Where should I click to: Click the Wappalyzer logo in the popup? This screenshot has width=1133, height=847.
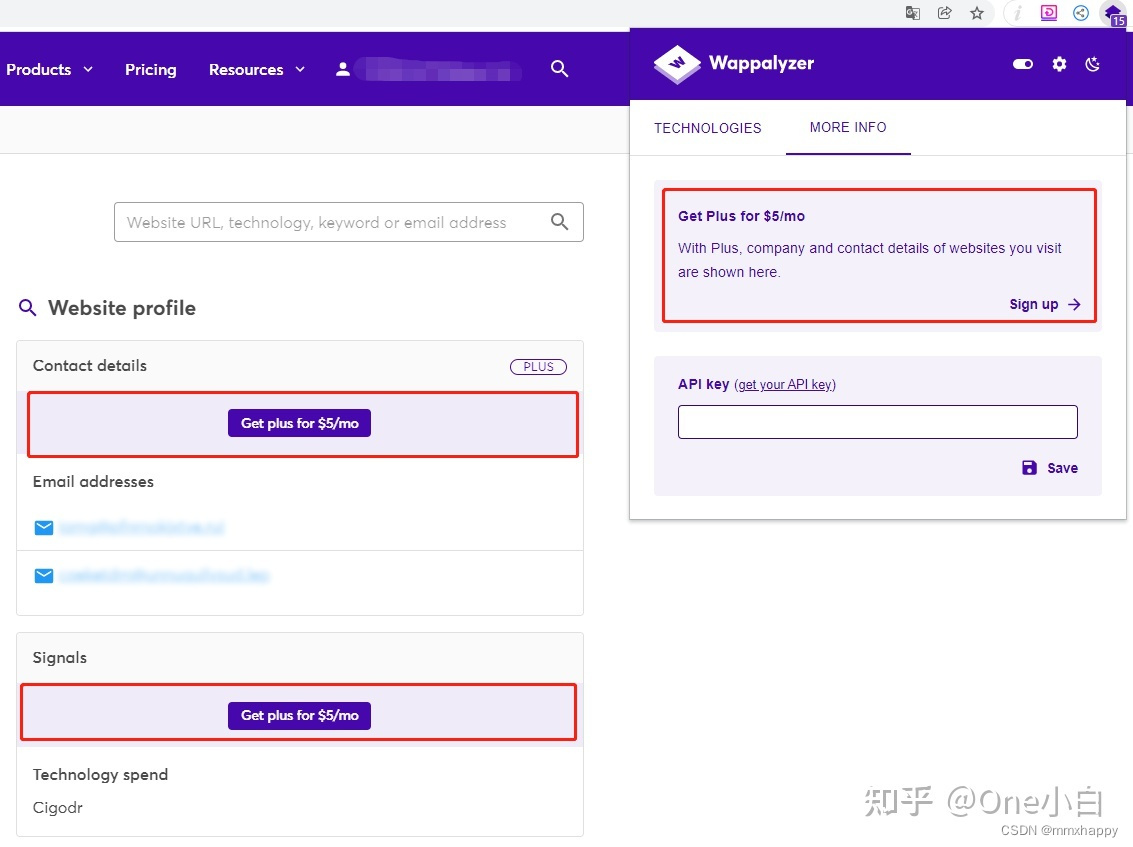point(676,64)
